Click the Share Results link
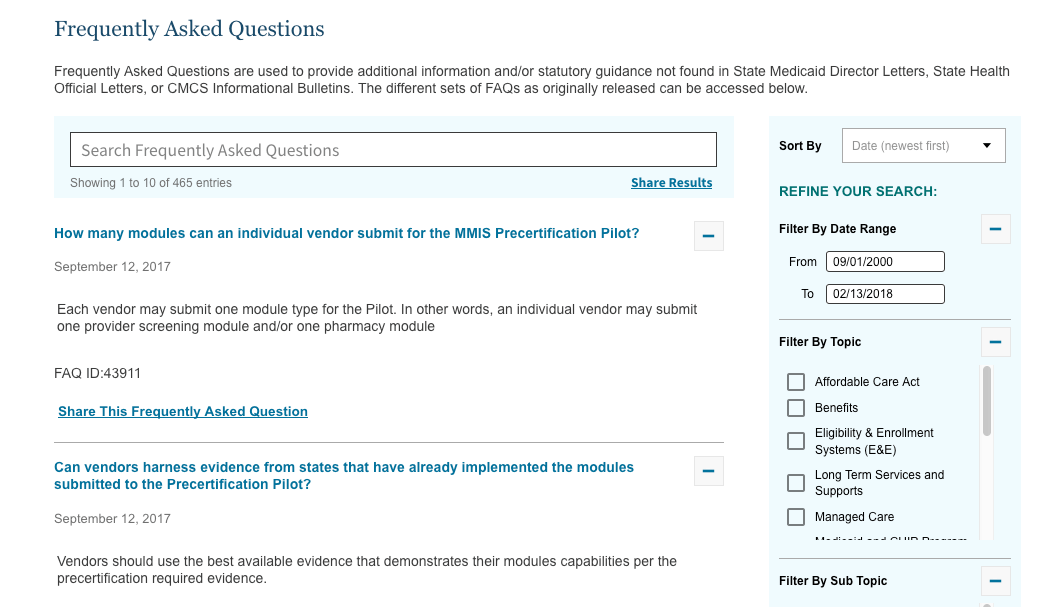 pos(671,182)
